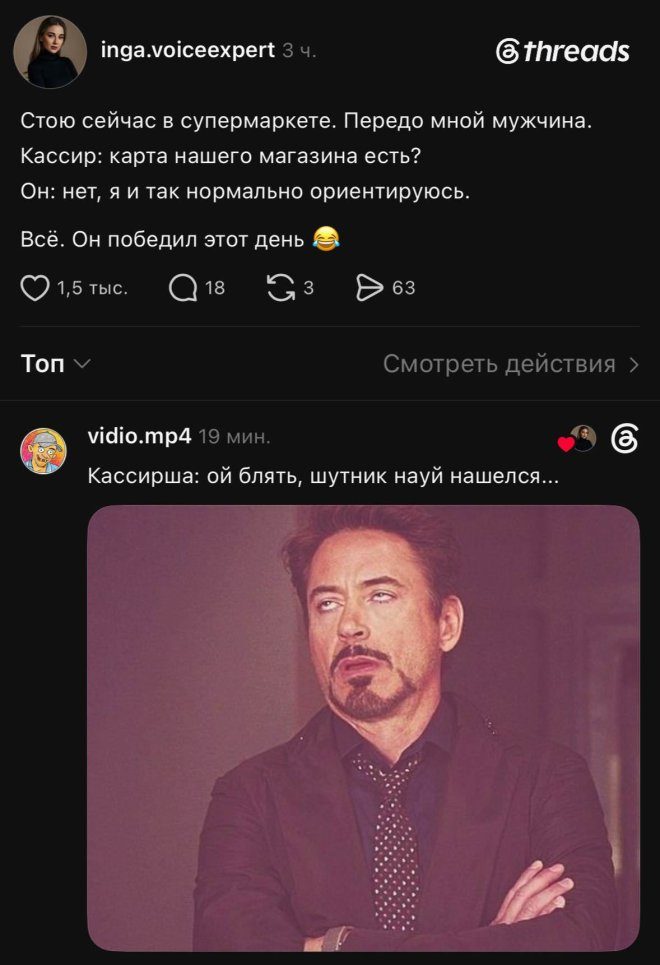Image resolution: width=660 pixels, height=965 pixels.
Task: Open the inga.voiceexpert username link
Action: coord(188,50)
